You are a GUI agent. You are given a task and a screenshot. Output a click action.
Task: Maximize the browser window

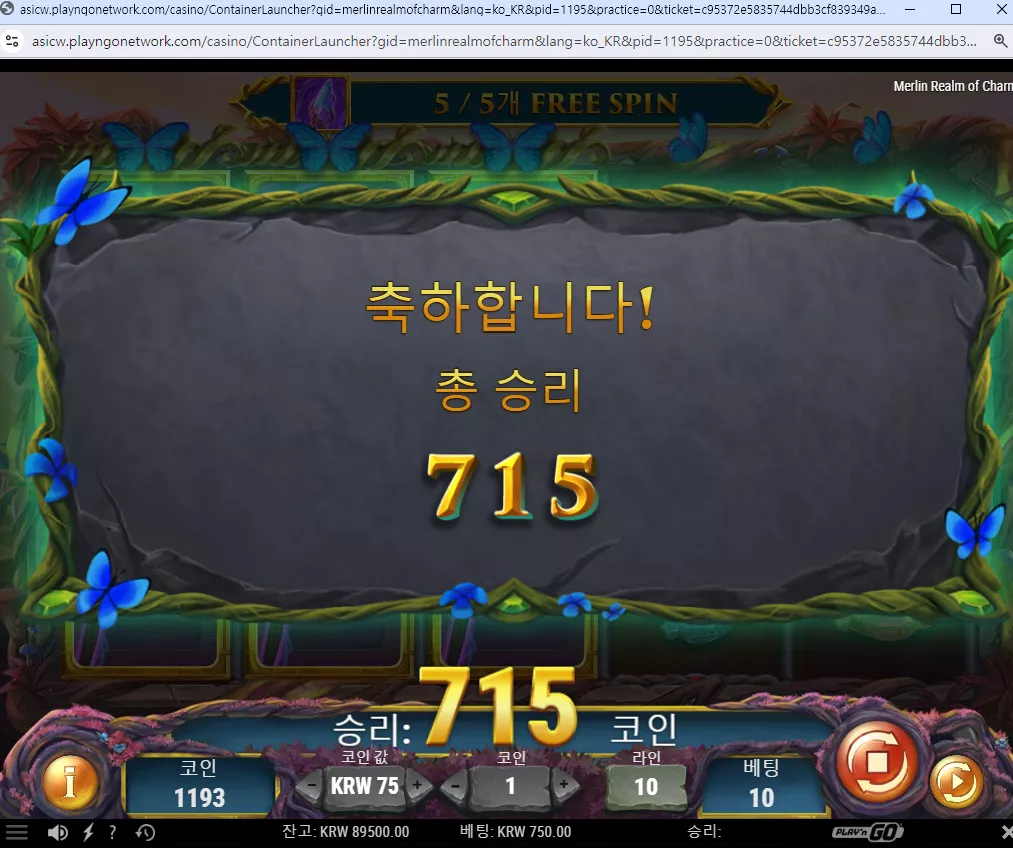click(x=956, y=10)
